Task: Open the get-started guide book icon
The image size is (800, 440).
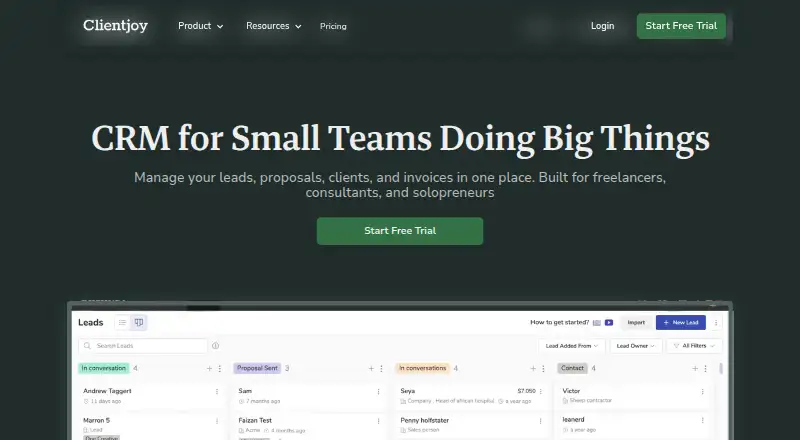Action: pyautogui.click(x=596, y=323)
